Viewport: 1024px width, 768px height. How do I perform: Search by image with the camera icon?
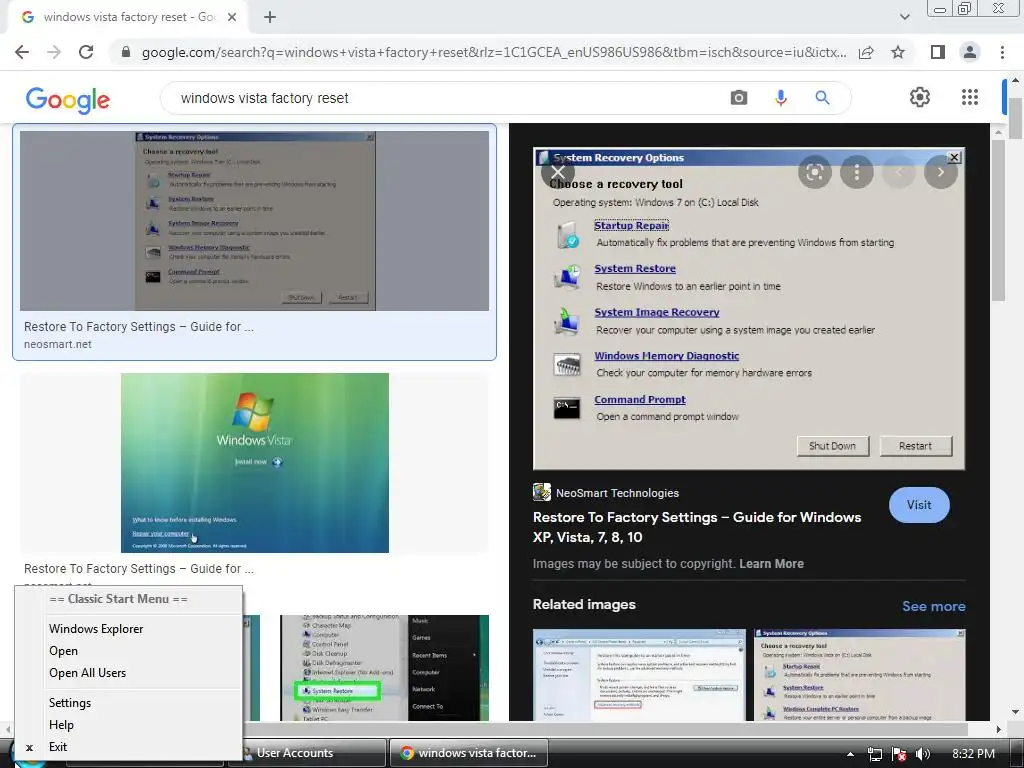pyautogui.click(x=739, y=98)
